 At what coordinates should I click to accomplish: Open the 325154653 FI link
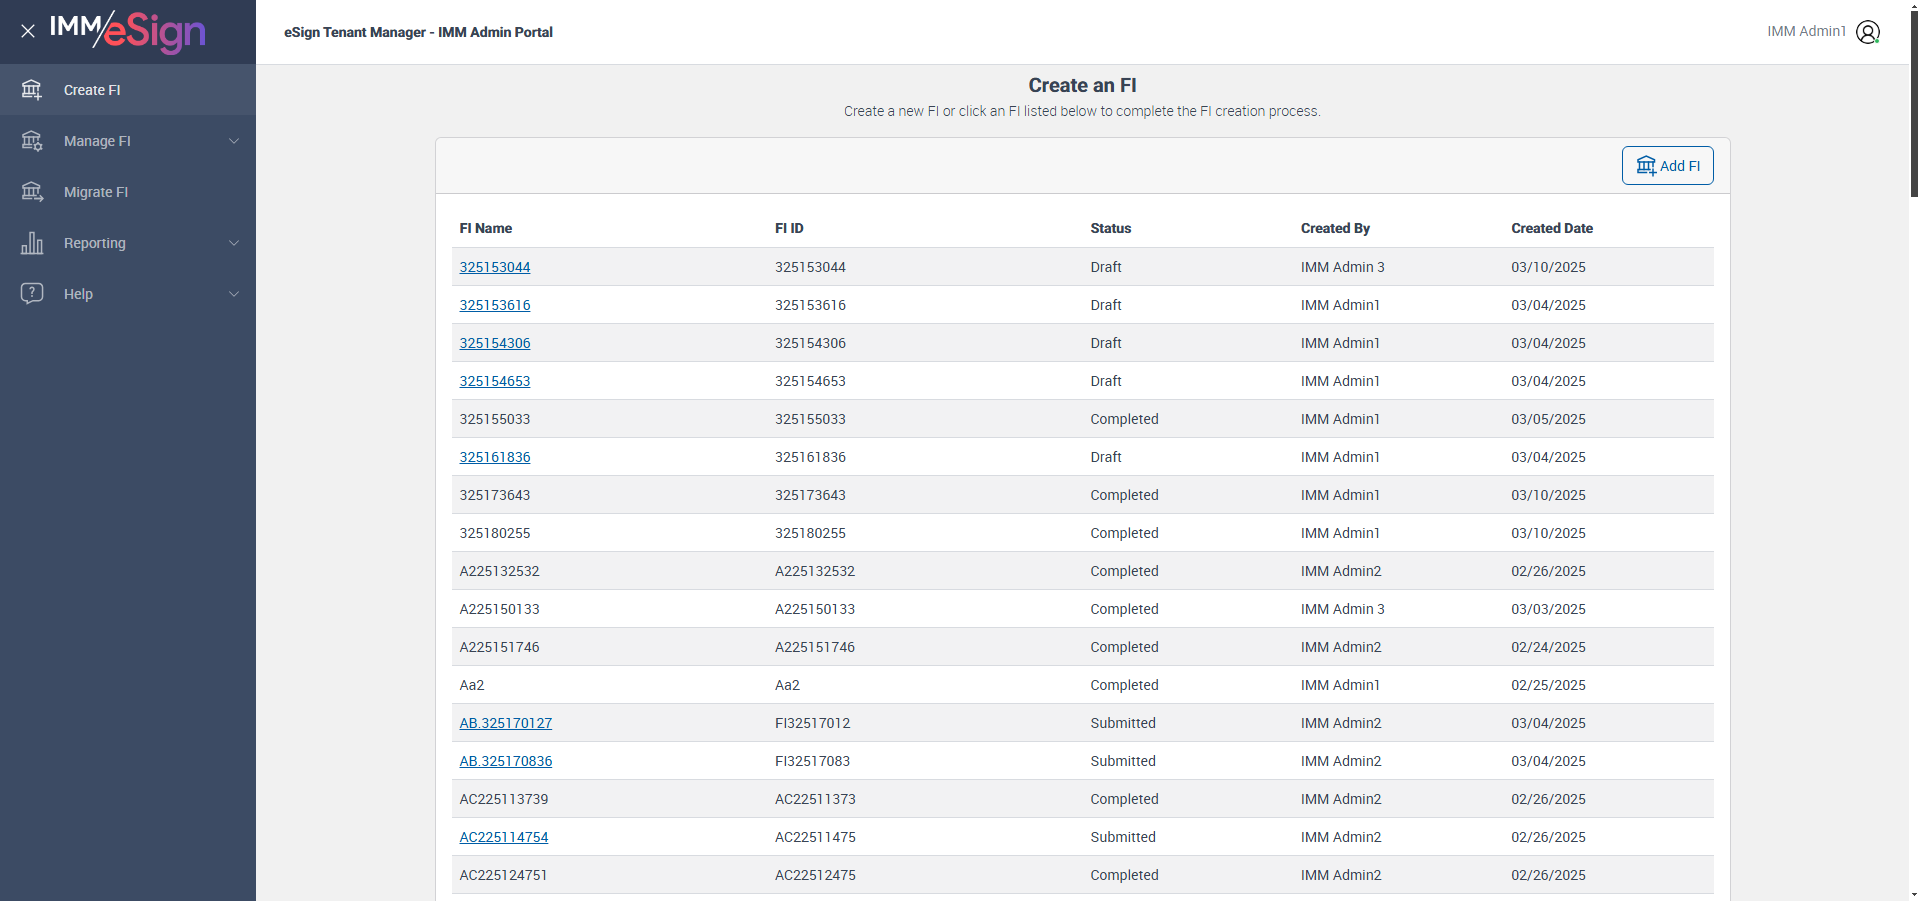pos(495,381)
